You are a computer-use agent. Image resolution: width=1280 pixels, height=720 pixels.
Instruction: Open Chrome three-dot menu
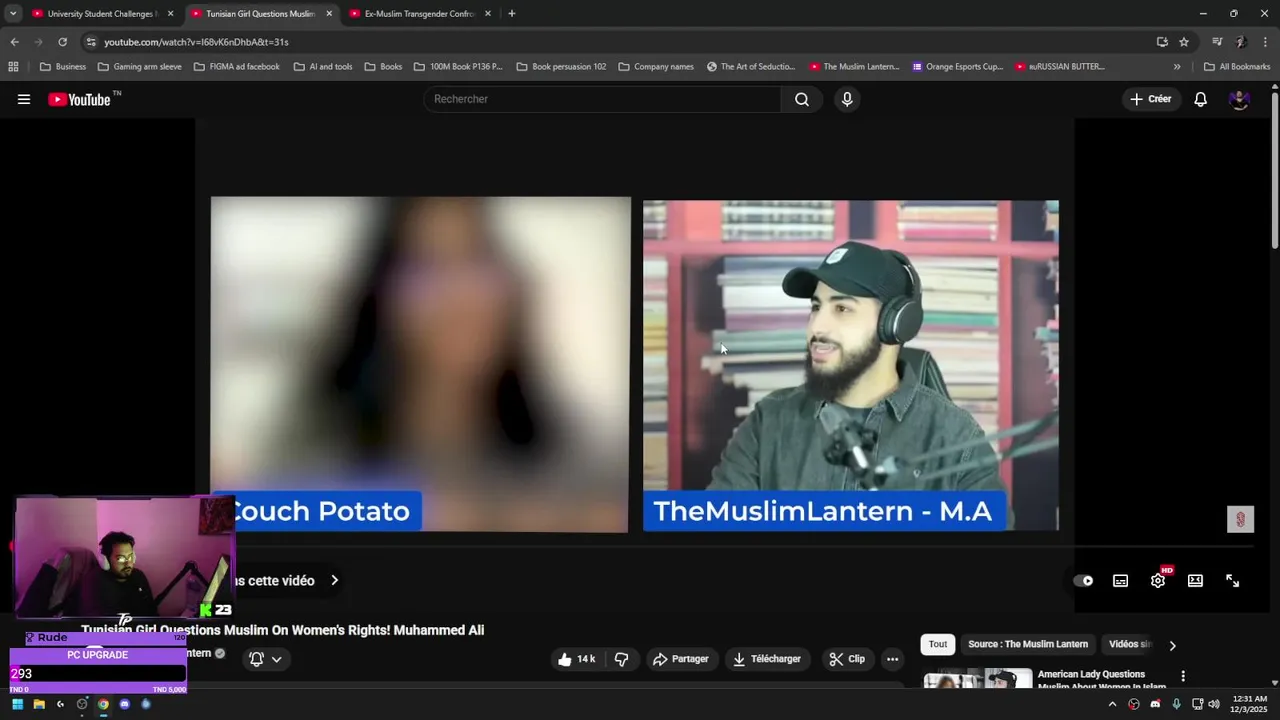coord(1266,42)
